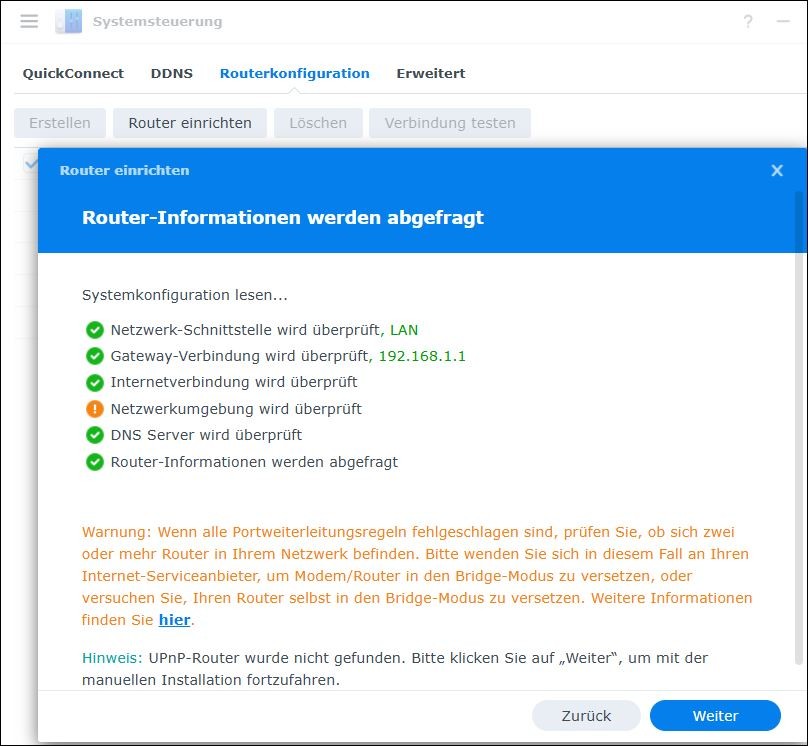The width and height of the screenshot is (808, 746).
Task: Switch to the DDNS tab
Action: [172, 73]
